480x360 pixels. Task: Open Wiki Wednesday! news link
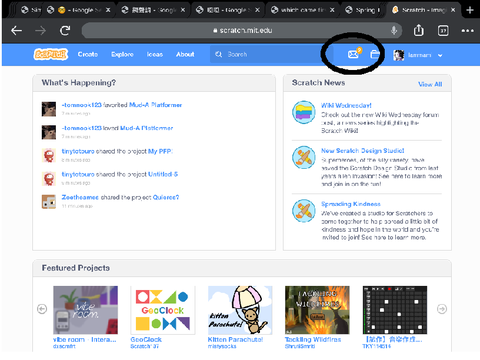coord(346,105)
